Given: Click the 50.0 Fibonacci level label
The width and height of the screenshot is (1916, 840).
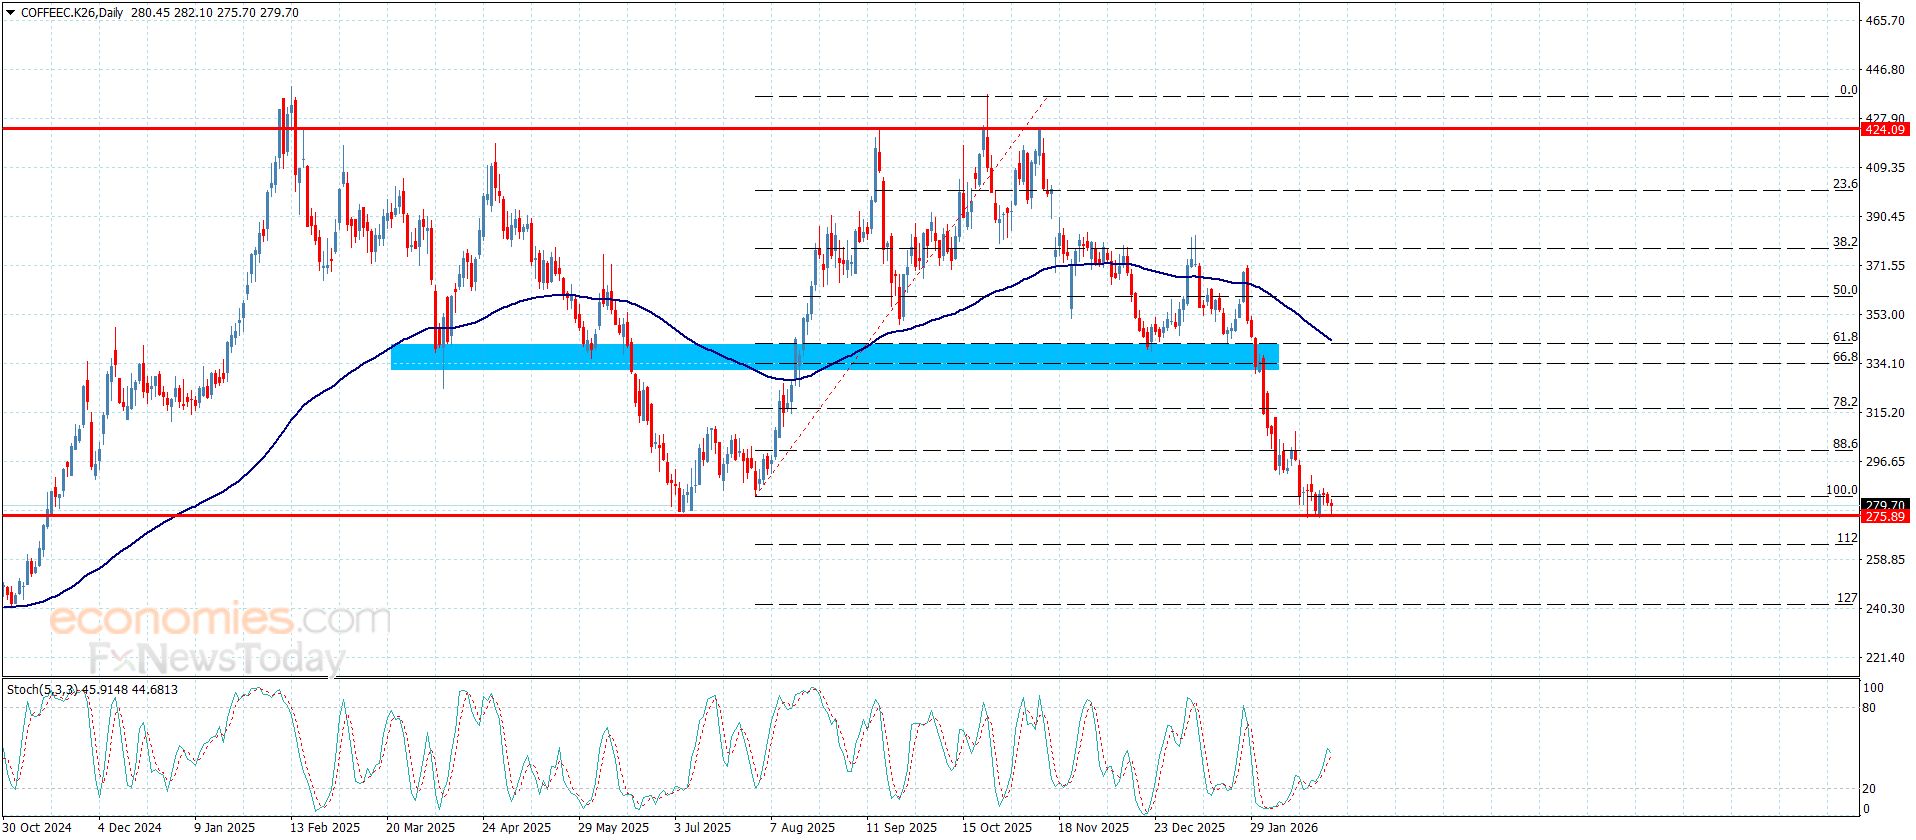Looking at the screenshot, I should [1845, 290].
